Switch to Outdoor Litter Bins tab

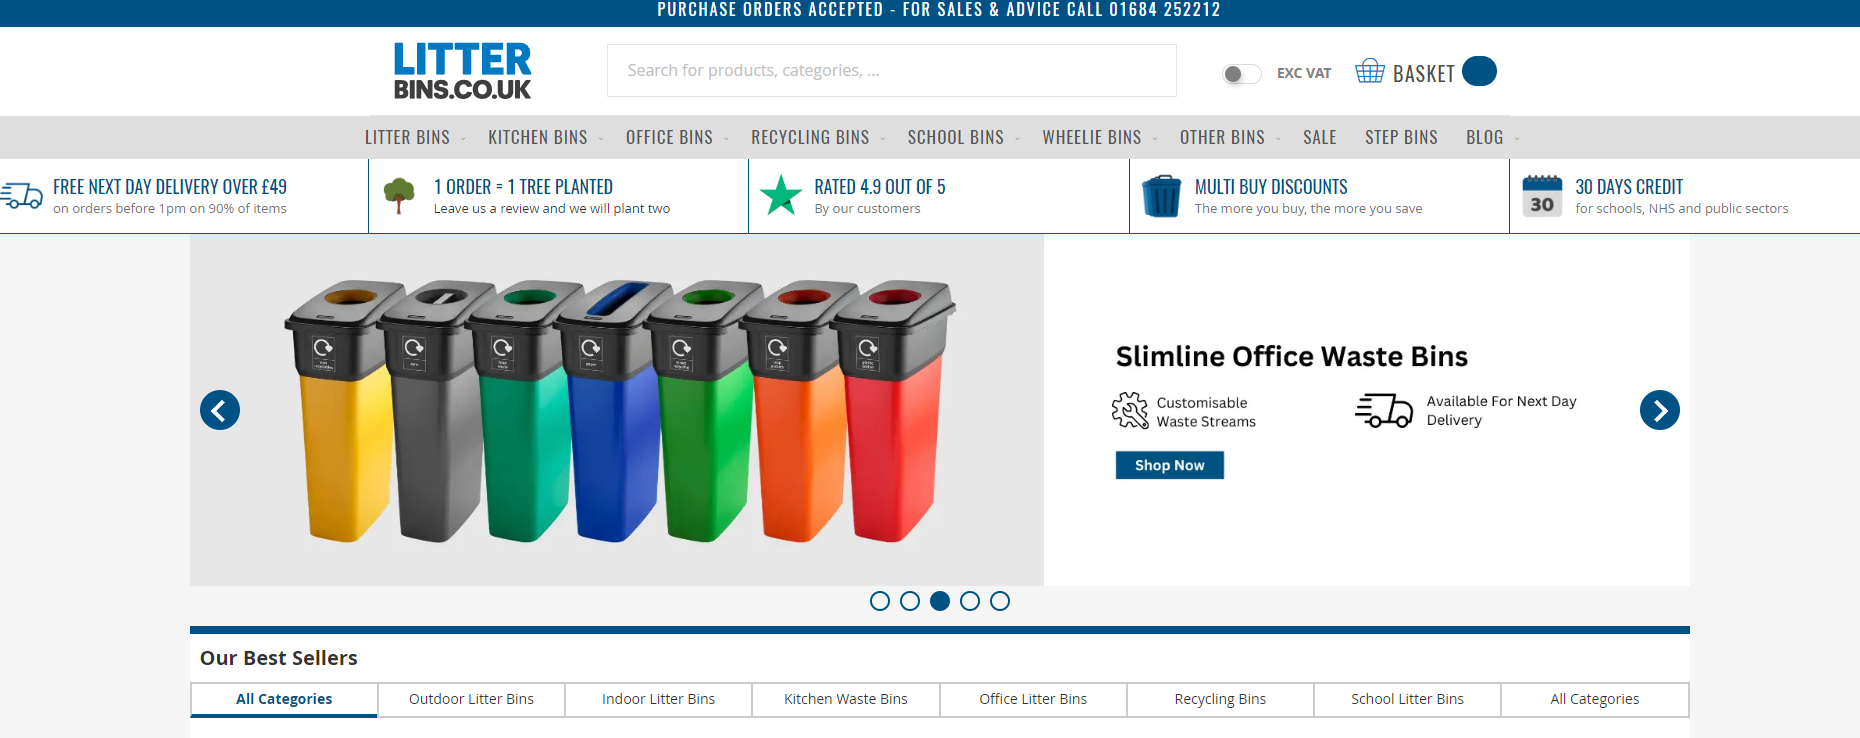pos(471,699)
